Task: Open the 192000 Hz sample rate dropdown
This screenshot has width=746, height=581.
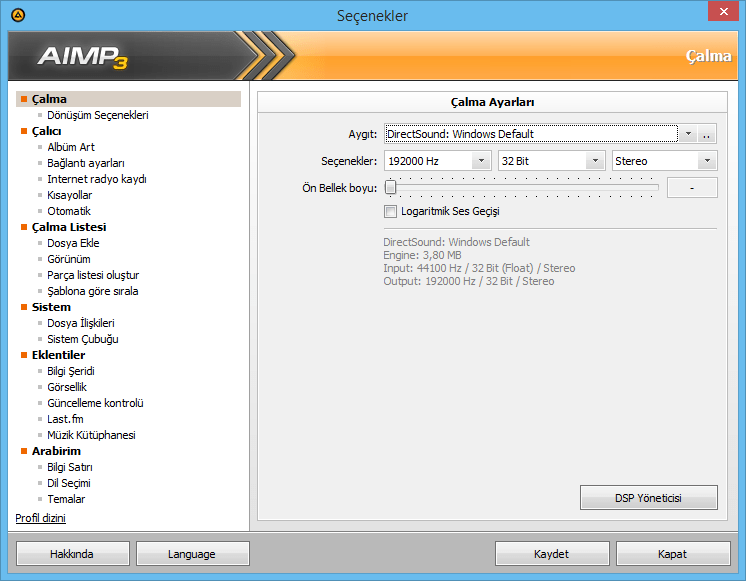Action: click(481, 161)
